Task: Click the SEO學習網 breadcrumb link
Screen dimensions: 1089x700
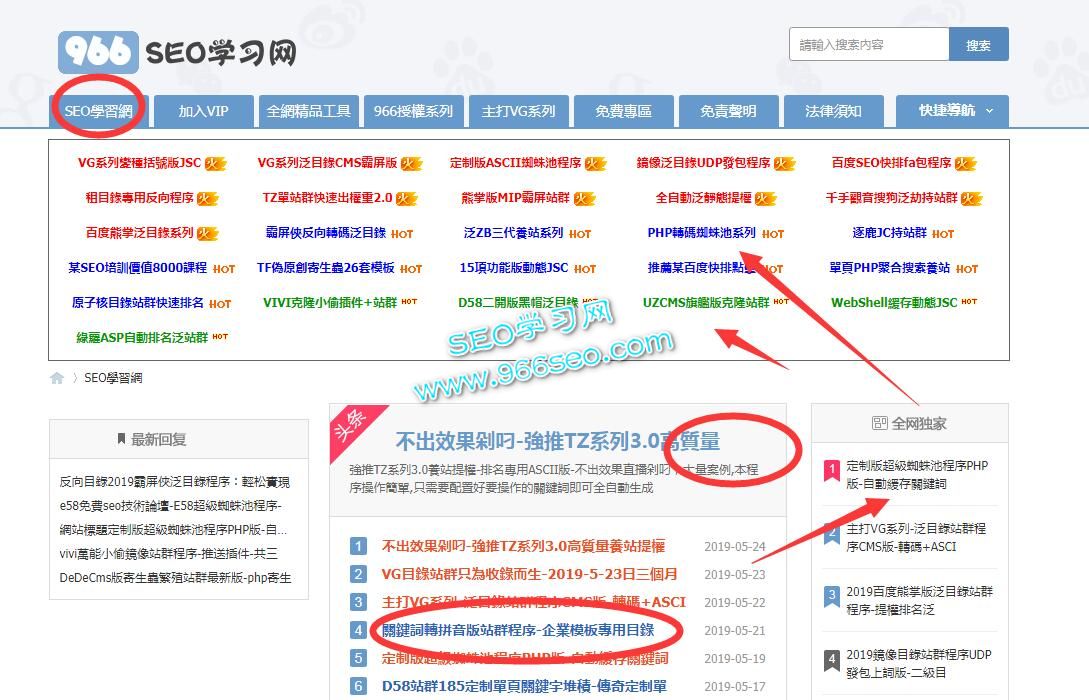Action: point(113,378)
